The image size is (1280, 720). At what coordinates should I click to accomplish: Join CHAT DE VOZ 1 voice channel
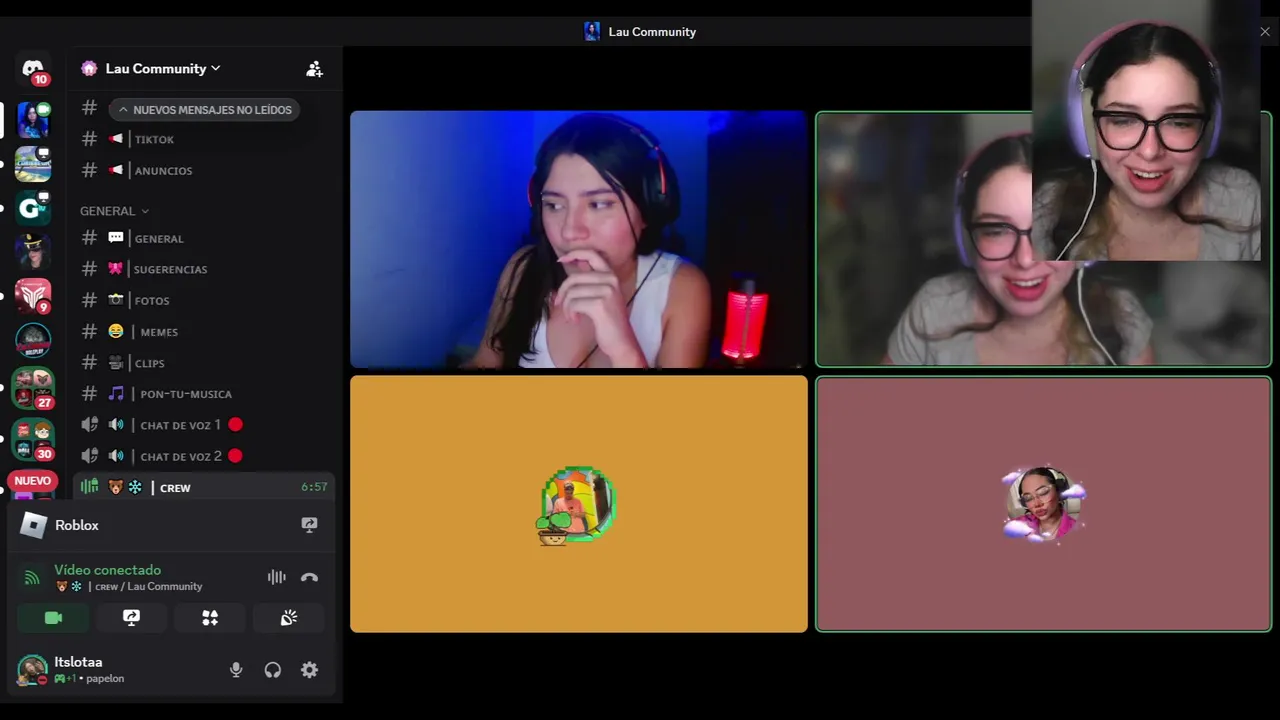204,425
